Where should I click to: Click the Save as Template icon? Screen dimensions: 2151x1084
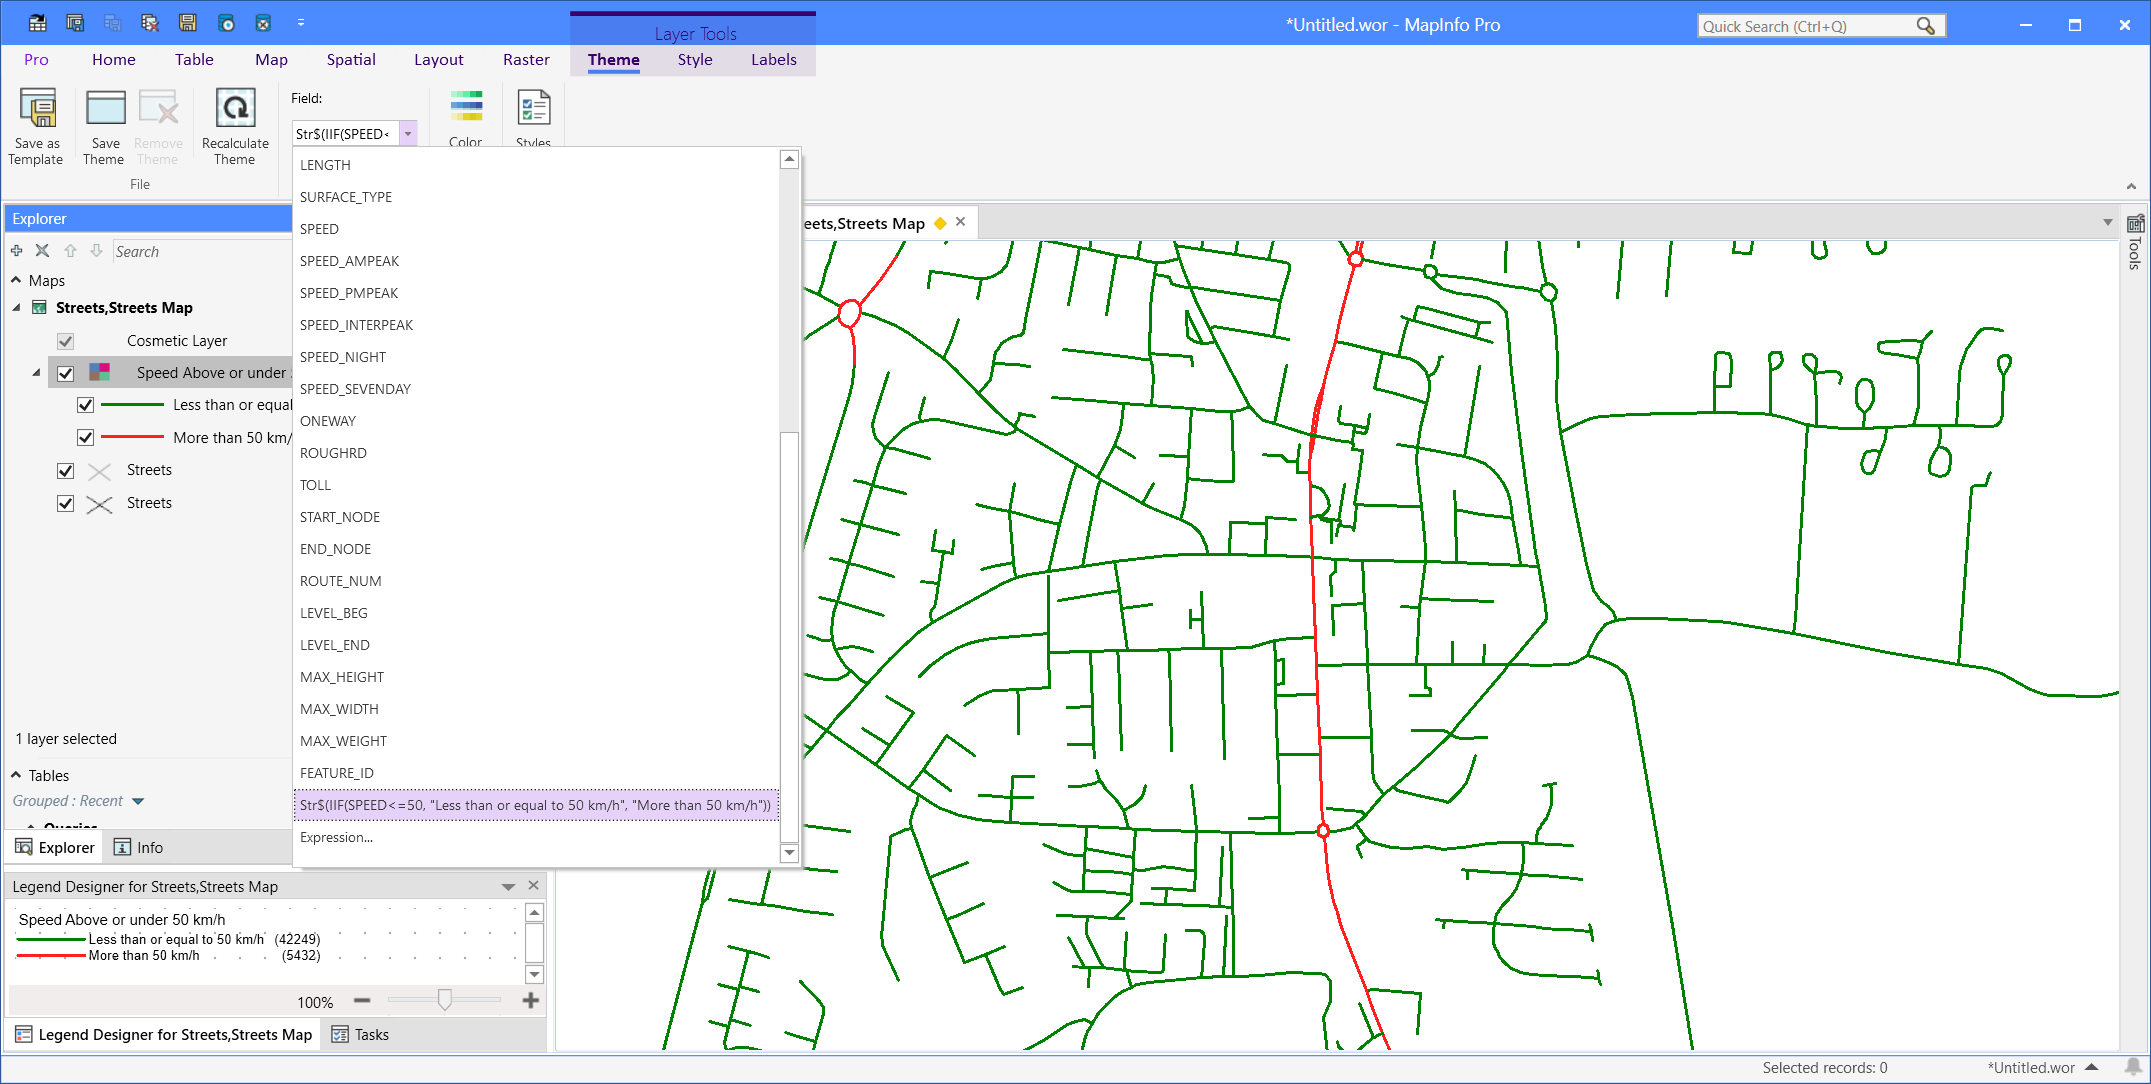click(37, 109)
